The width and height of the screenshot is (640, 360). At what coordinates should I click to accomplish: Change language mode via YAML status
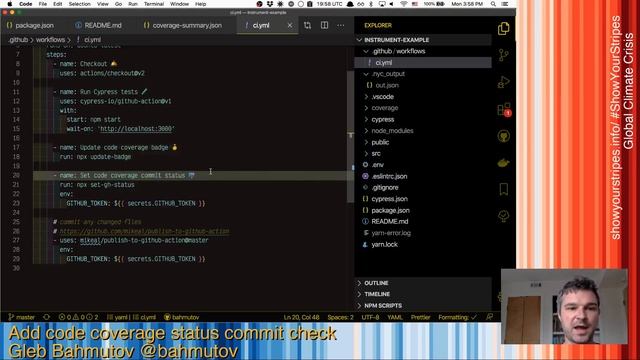395,317
